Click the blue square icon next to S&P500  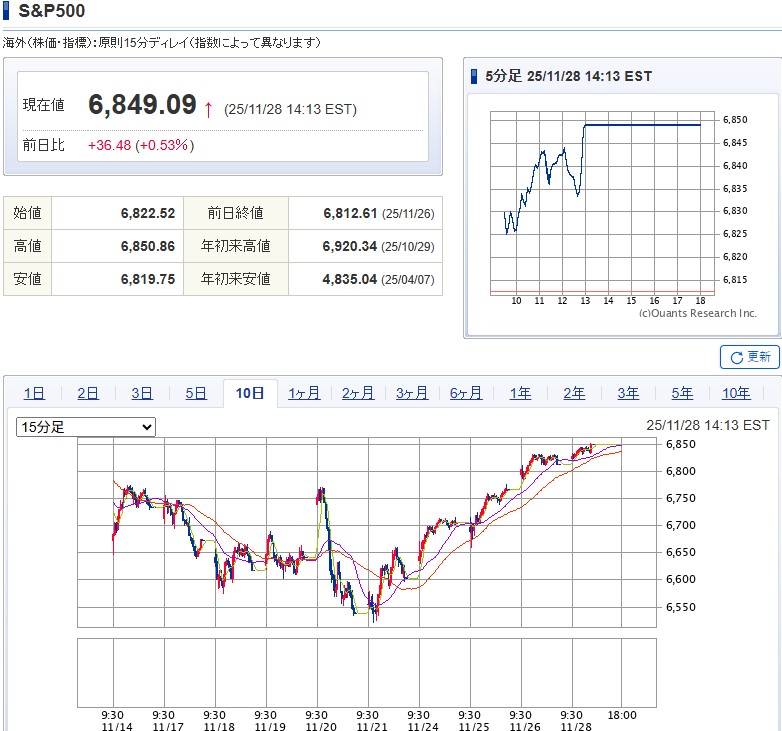(7, 11)
